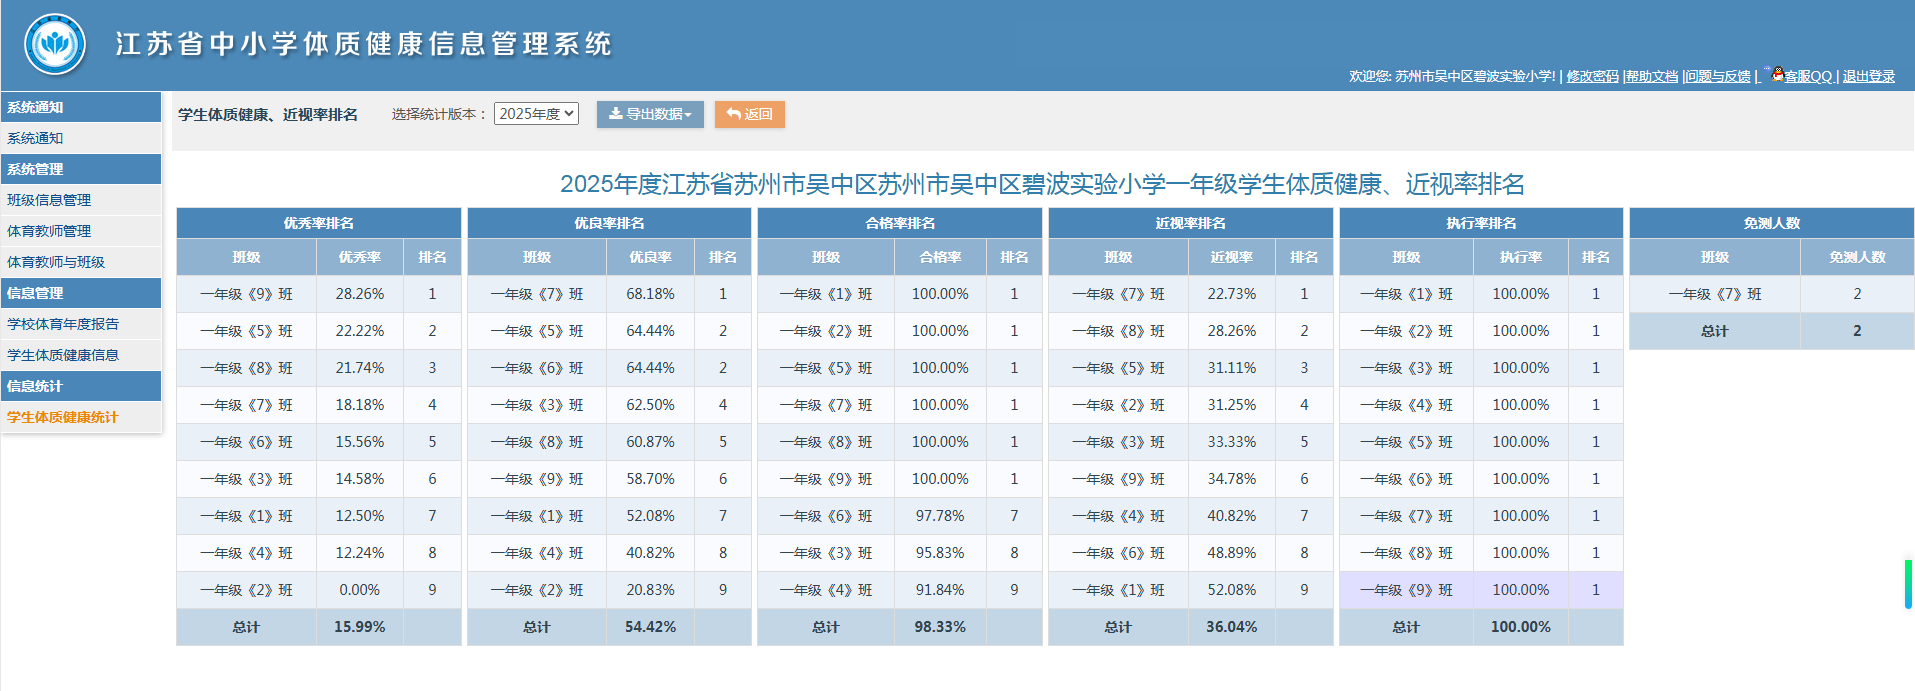Toggle the 信息管理 sidebar section header
This screenshot has width=1915, height=691.
(x=81, y=293)
